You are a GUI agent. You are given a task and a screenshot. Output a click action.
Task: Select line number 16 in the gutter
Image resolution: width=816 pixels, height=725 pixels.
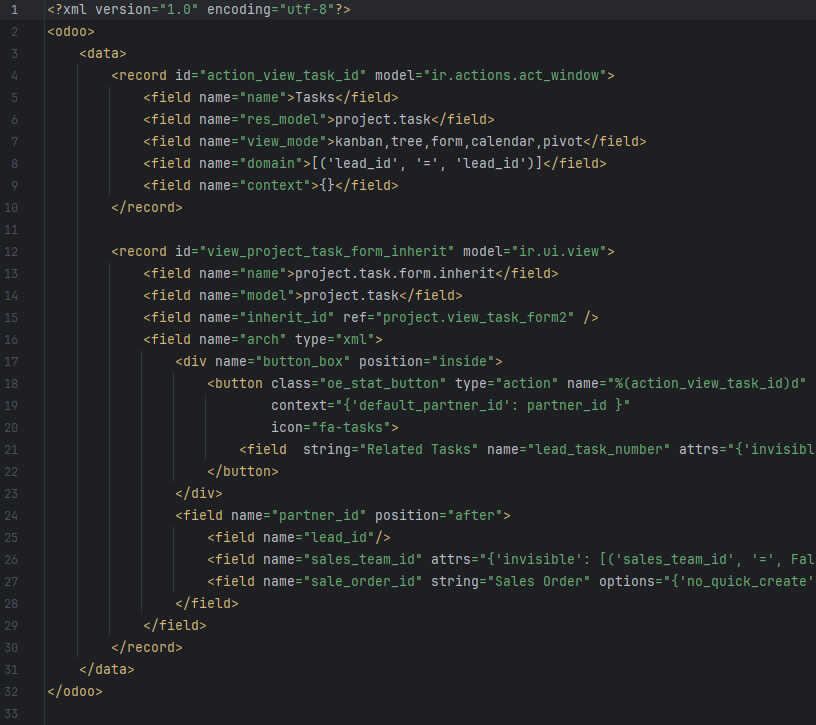[11, 339]
